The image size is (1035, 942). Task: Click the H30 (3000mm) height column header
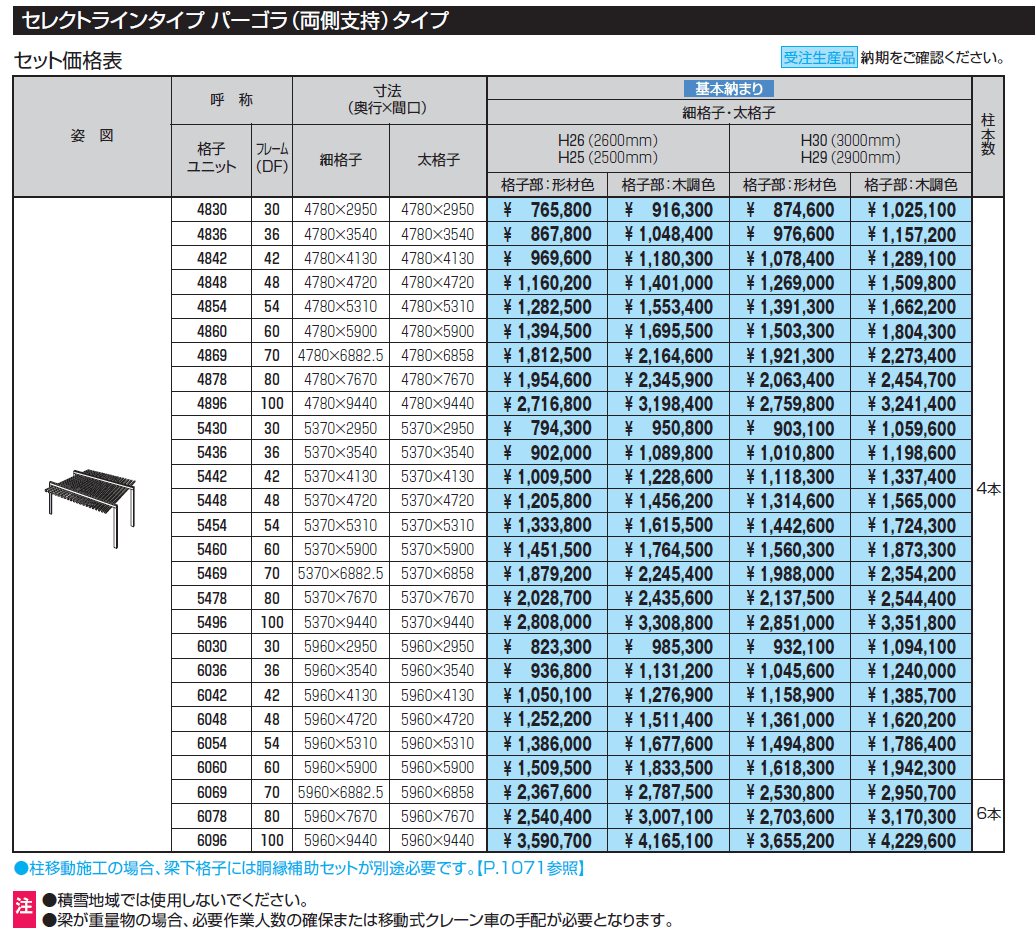point(850,148)
